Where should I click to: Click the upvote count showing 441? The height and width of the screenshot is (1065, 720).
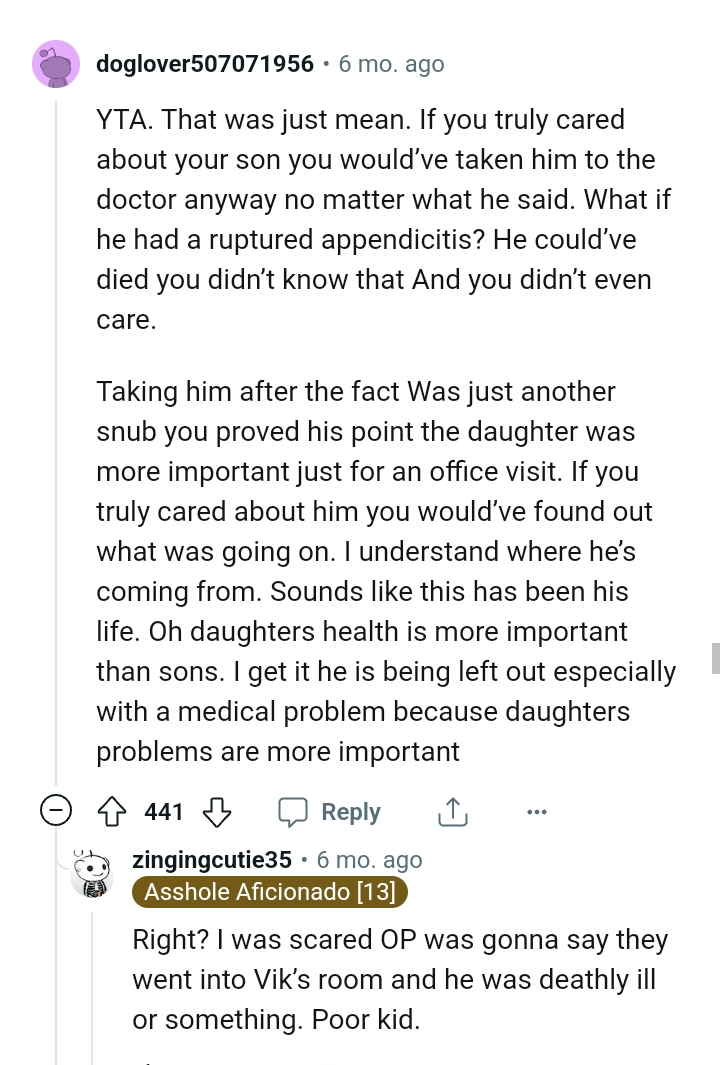pyautogui.click(x=163, y=812)
